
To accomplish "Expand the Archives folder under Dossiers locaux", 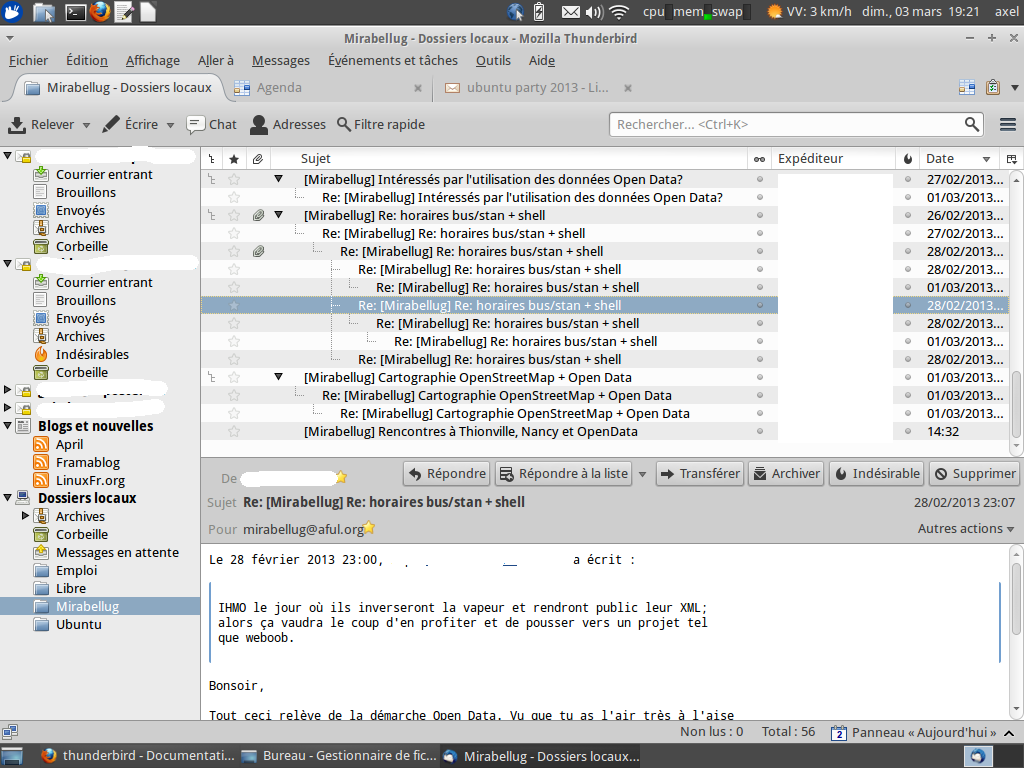I will click(25, 515).
